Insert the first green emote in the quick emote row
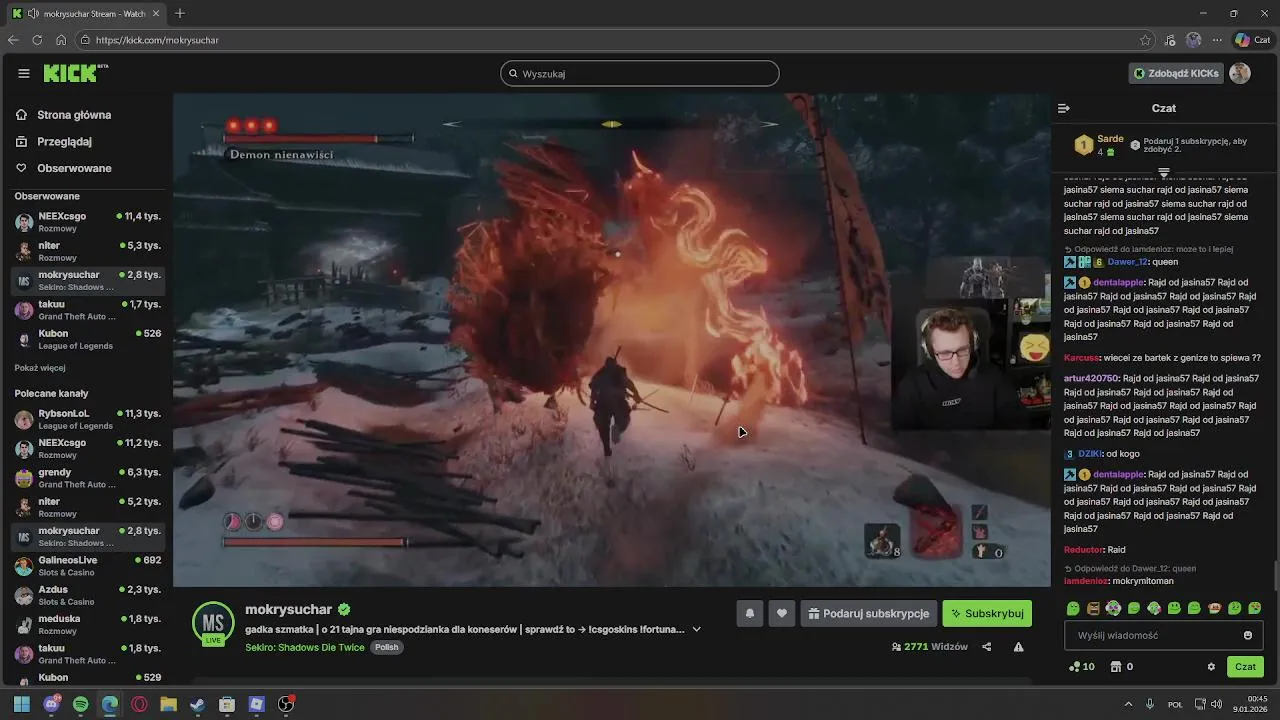The width and height of the screenshot is (1280, 720). pyautogui.click(x=1073, y=608)
